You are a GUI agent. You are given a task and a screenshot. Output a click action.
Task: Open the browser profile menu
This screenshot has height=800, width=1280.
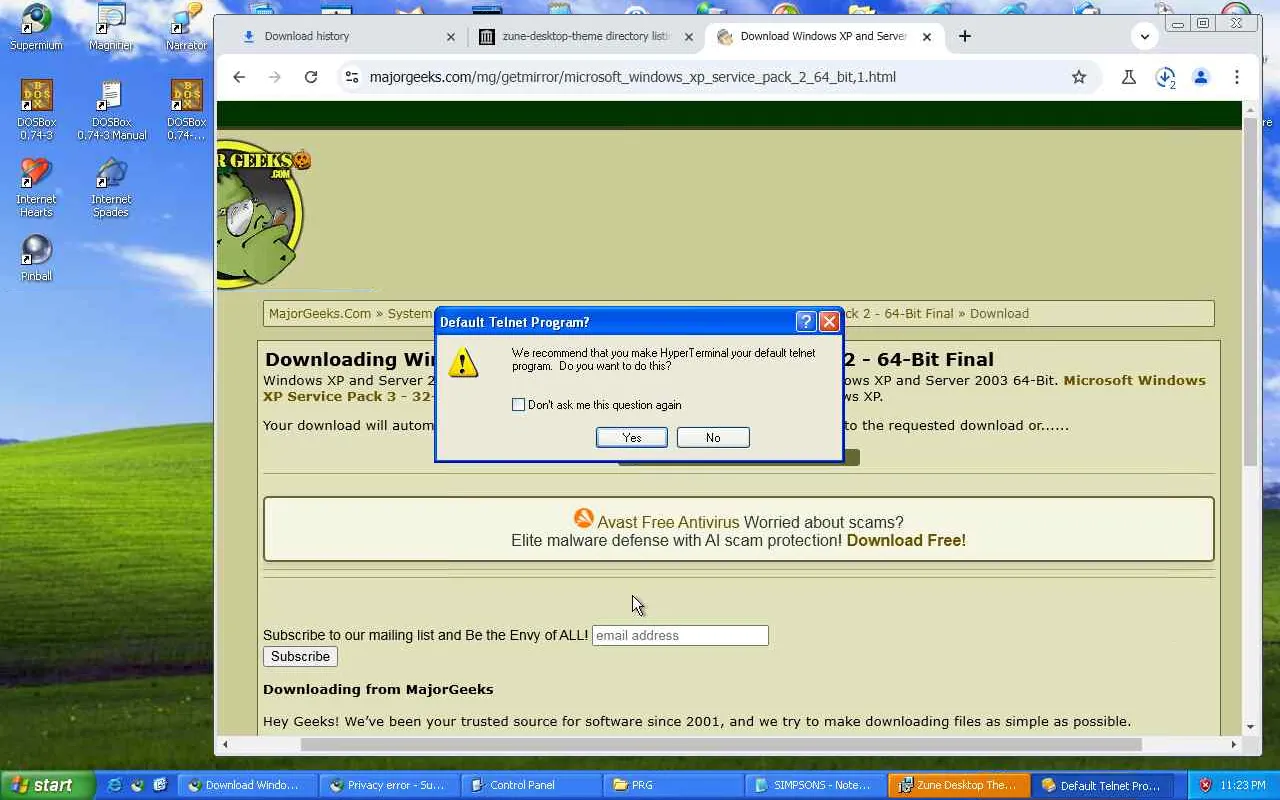(1201, 77)
